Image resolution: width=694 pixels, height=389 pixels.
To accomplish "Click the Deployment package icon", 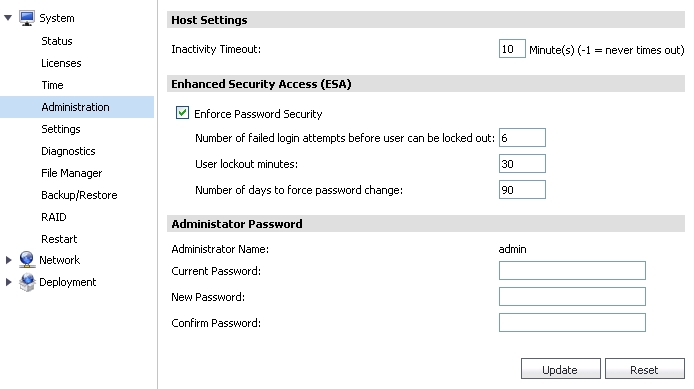I will [x=27, y=282].
